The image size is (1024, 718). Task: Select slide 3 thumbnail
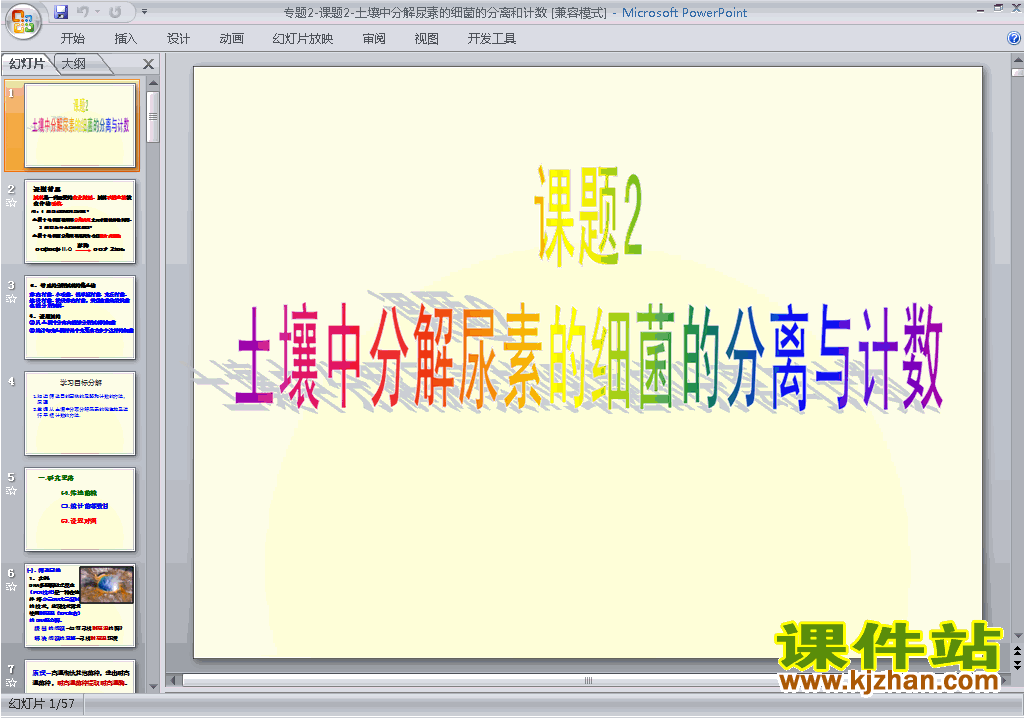pyautogui.click(x=80, y=318)
